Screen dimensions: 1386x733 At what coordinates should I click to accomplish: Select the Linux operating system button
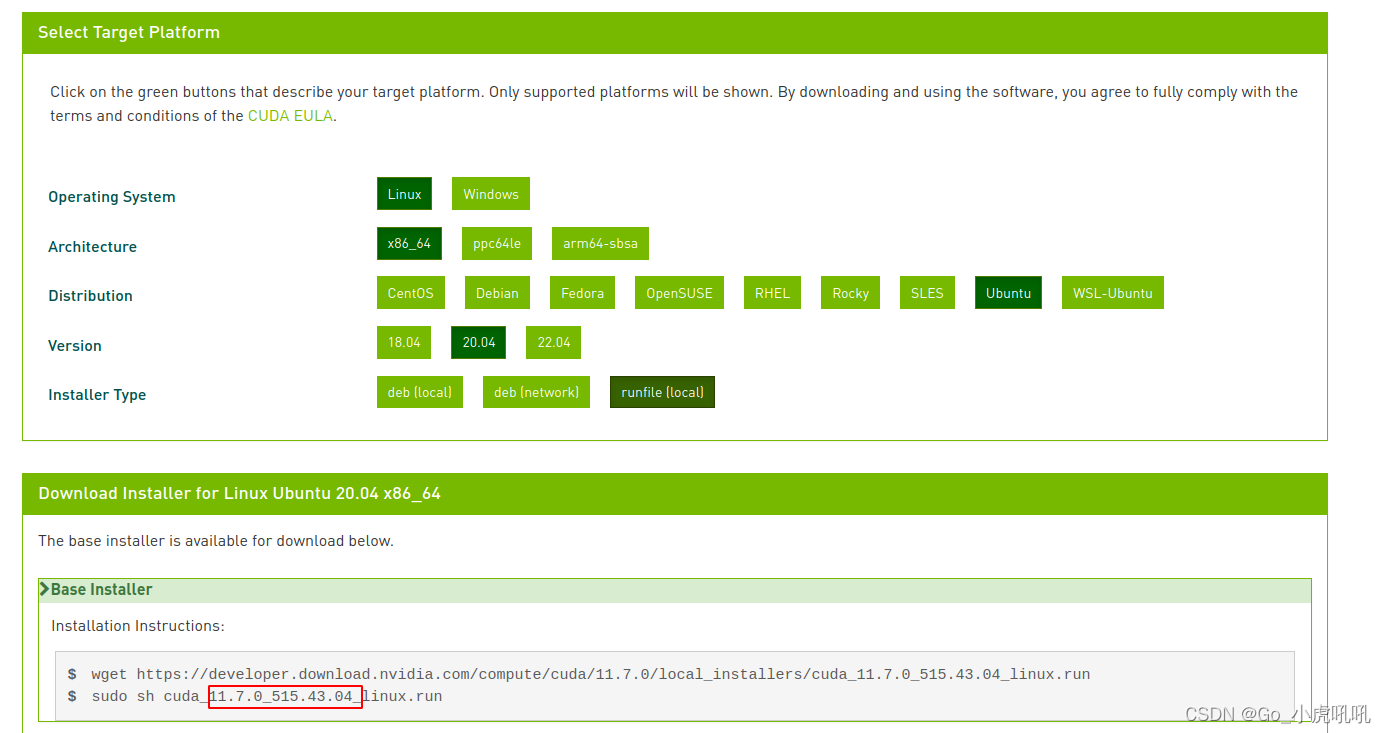coord(404,194)
